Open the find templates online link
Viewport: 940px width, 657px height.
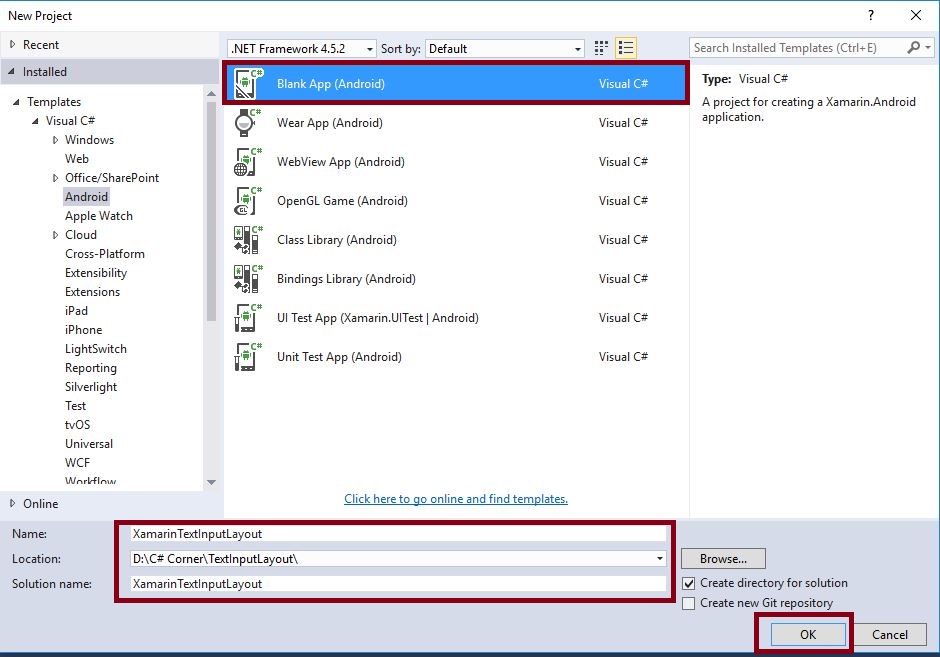[x=456, y=499]
